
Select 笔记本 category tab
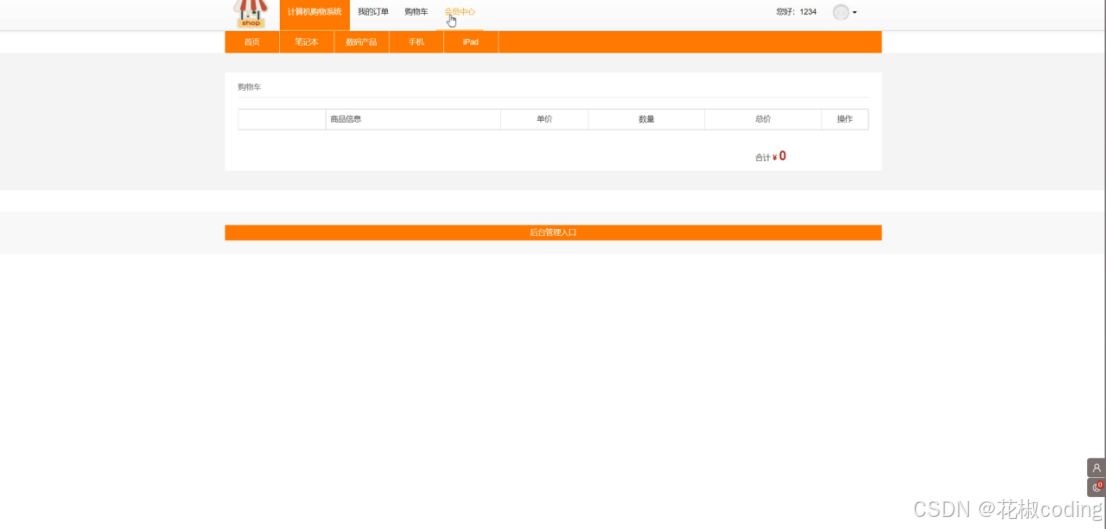pyautogui.click(x=307, y=42)
